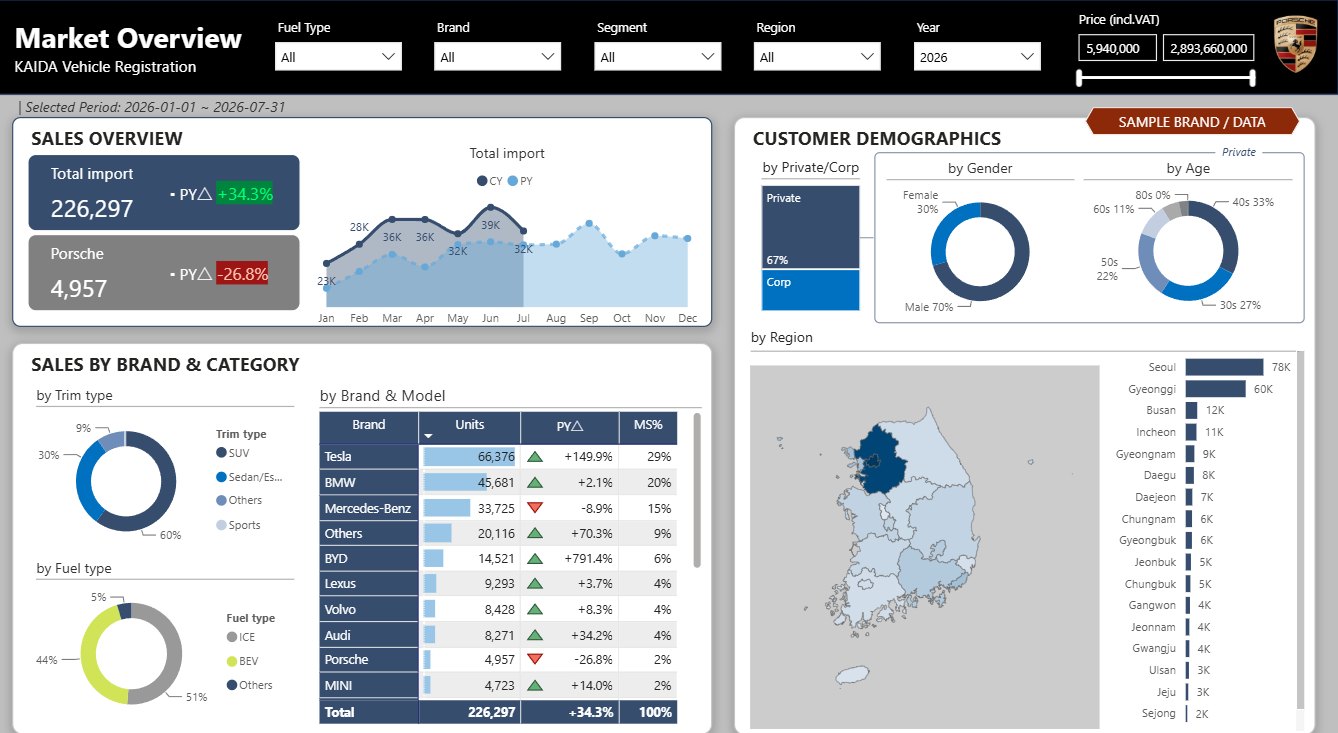This screenshot has height=733, width=1338.
Task: Click the minimum price field showing 5,940,000
Action: tap(1118, 47)
